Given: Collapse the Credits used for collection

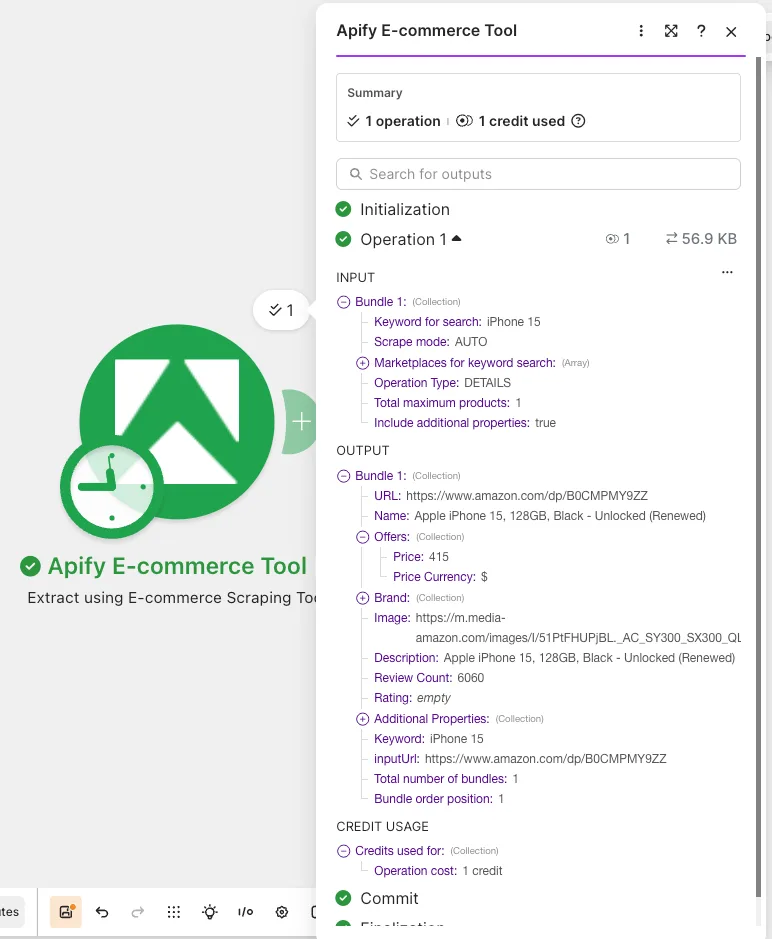Looking at the screenshot, I should 344,851.
